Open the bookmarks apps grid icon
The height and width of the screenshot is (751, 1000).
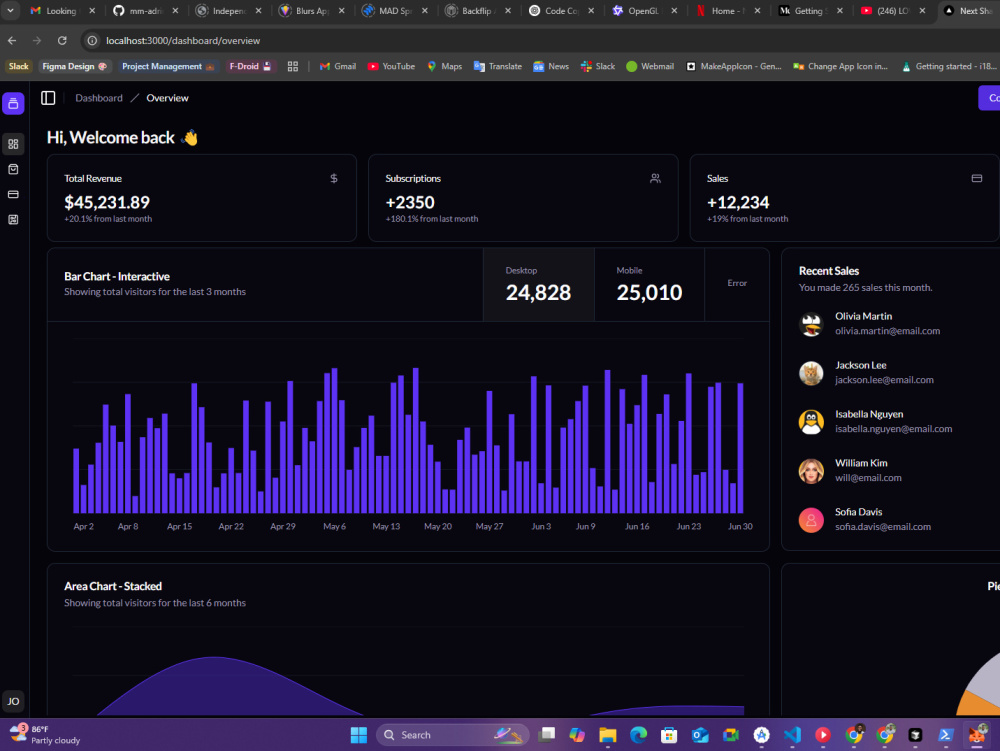point(293,66)
